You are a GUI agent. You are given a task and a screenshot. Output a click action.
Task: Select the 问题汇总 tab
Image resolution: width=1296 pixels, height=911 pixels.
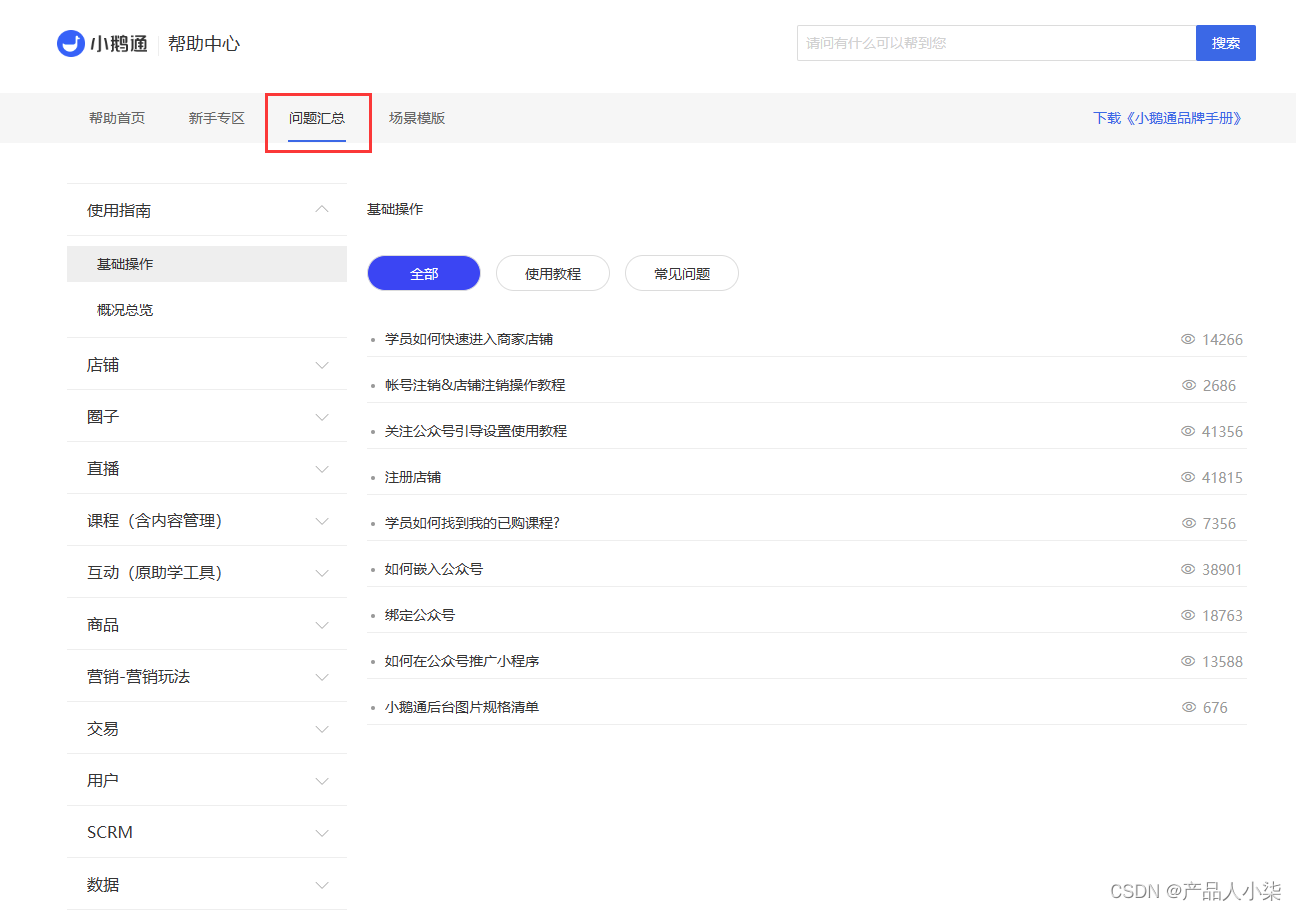pos(317,118)
